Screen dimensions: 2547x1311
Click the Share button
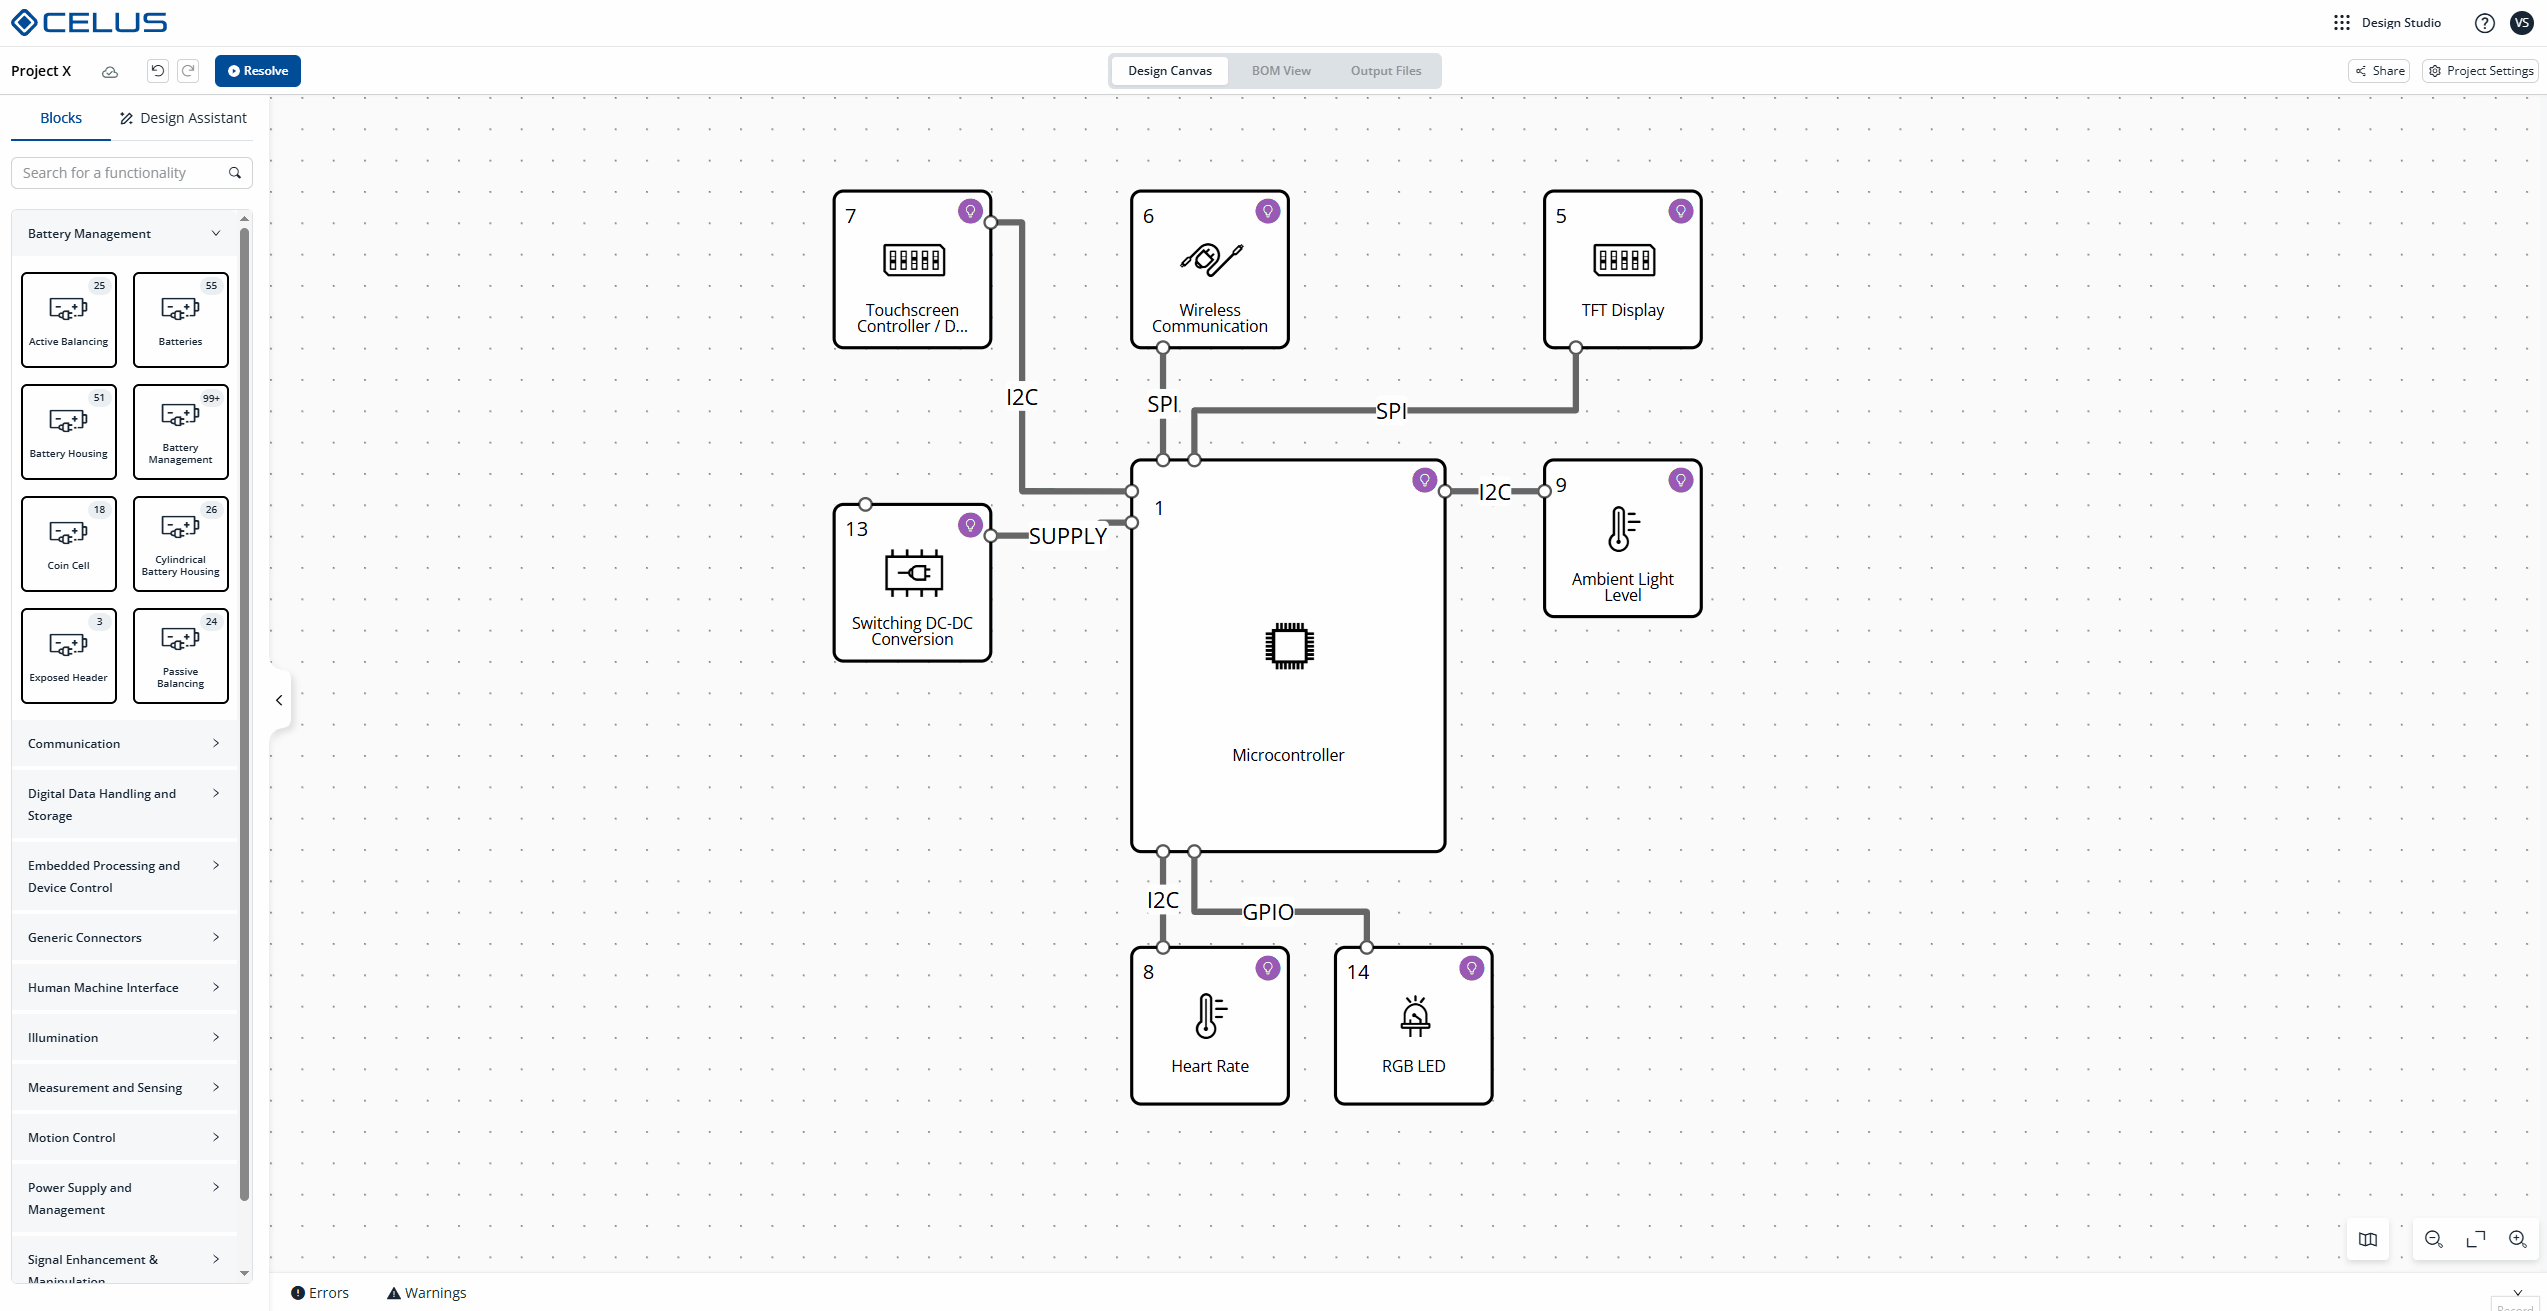[x=2379, y=71]
